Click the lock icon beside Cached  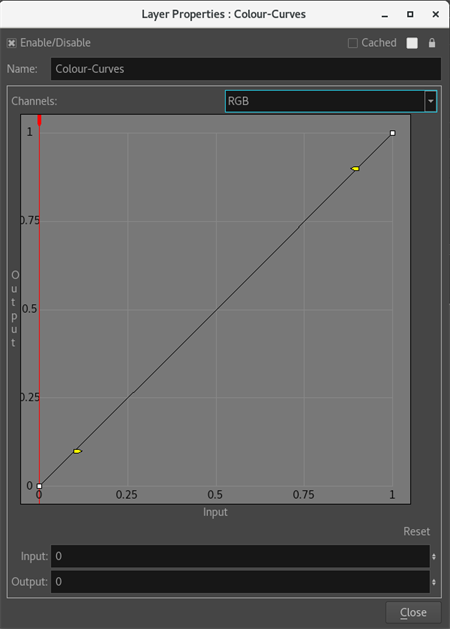point(432,43)
